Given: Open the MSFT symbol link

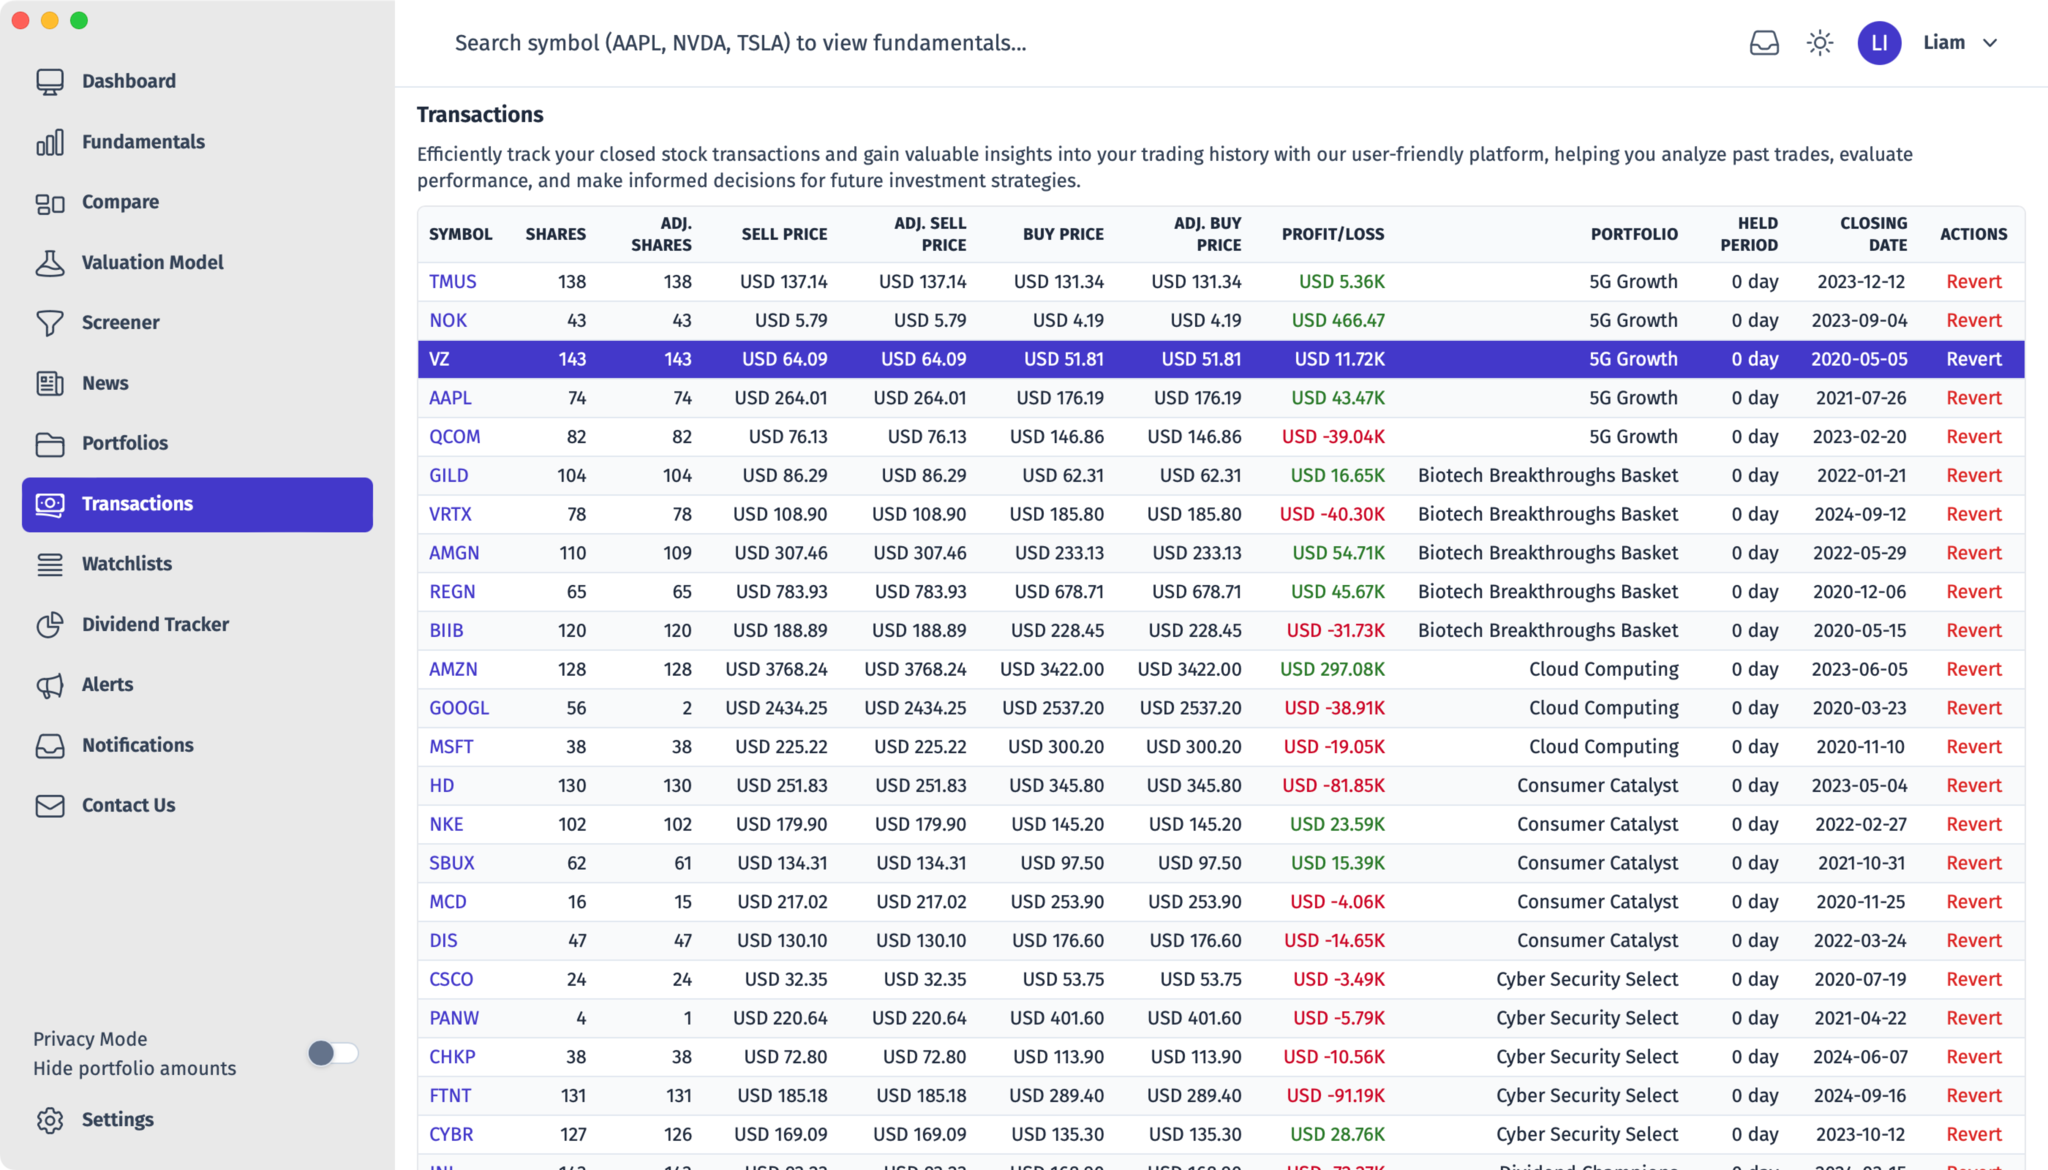Looking at the screenshot, I should [451, 747].
